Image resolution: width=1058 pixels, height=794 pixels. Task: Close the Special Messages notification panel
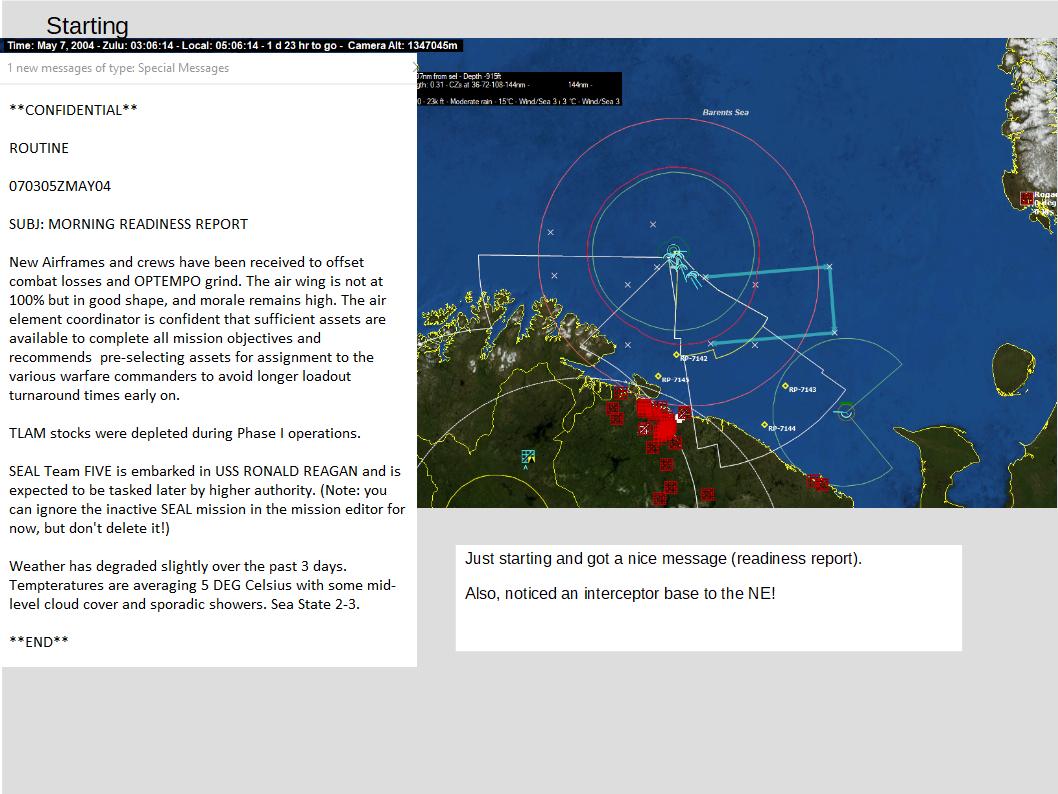point(414,67)
